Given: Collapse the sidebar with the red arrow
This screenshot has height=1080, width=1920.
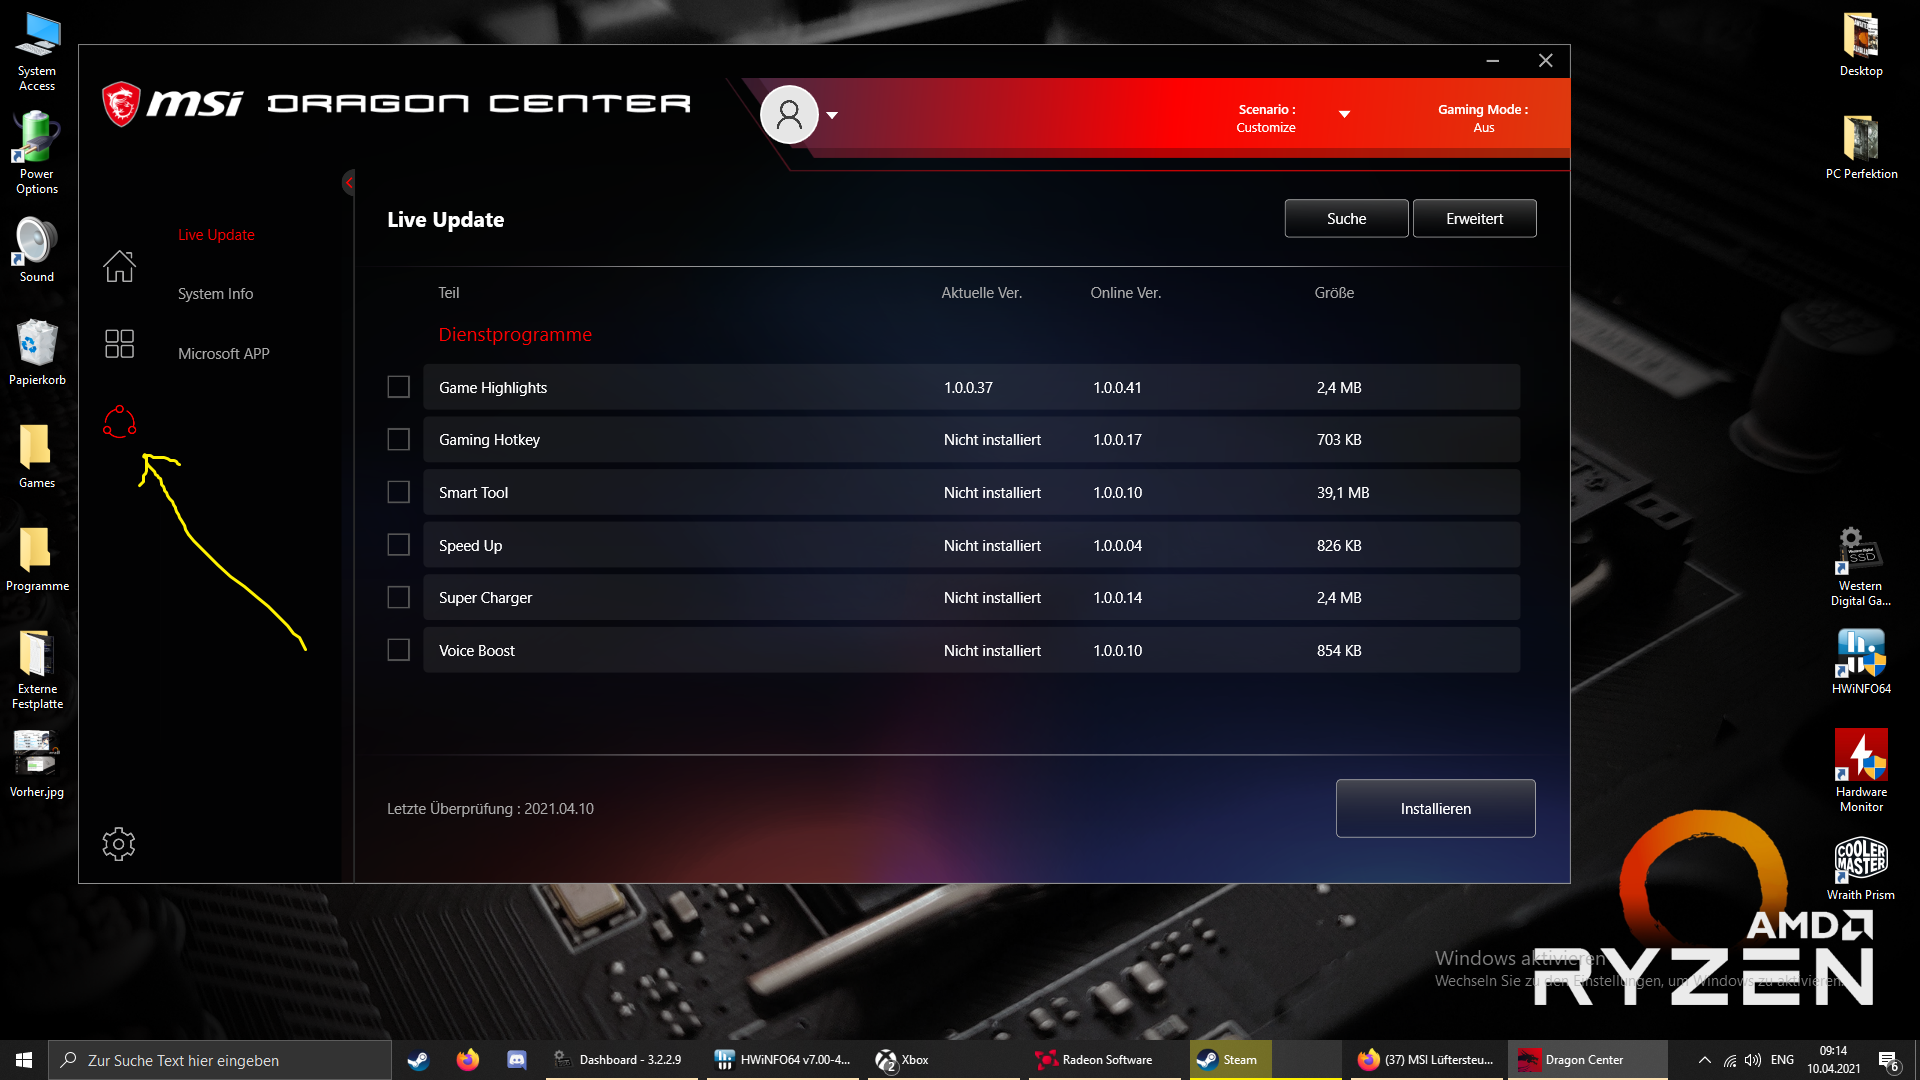Looking at the screenshot, I should [x=348, y=182].
